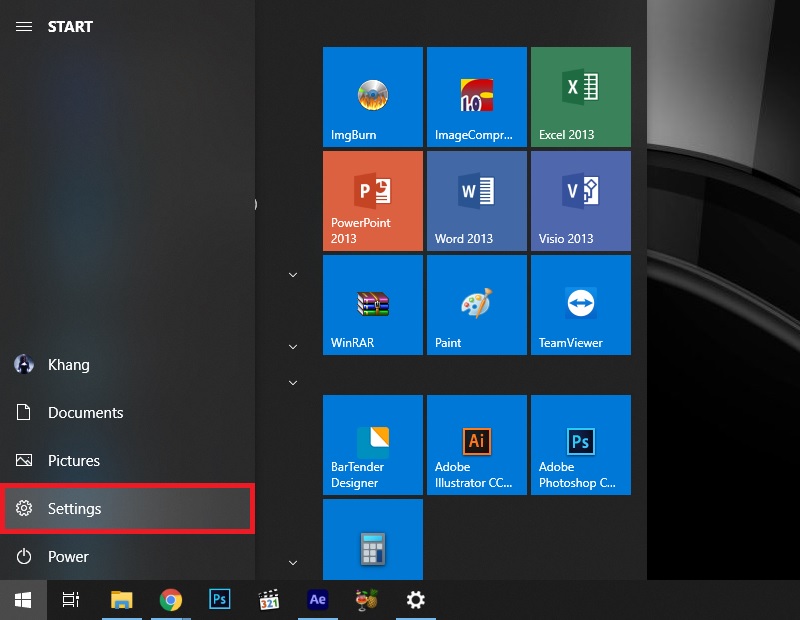Open the Visio 2013 tile
This screenshot has height=620, width=800.
(x=581, y=201)
